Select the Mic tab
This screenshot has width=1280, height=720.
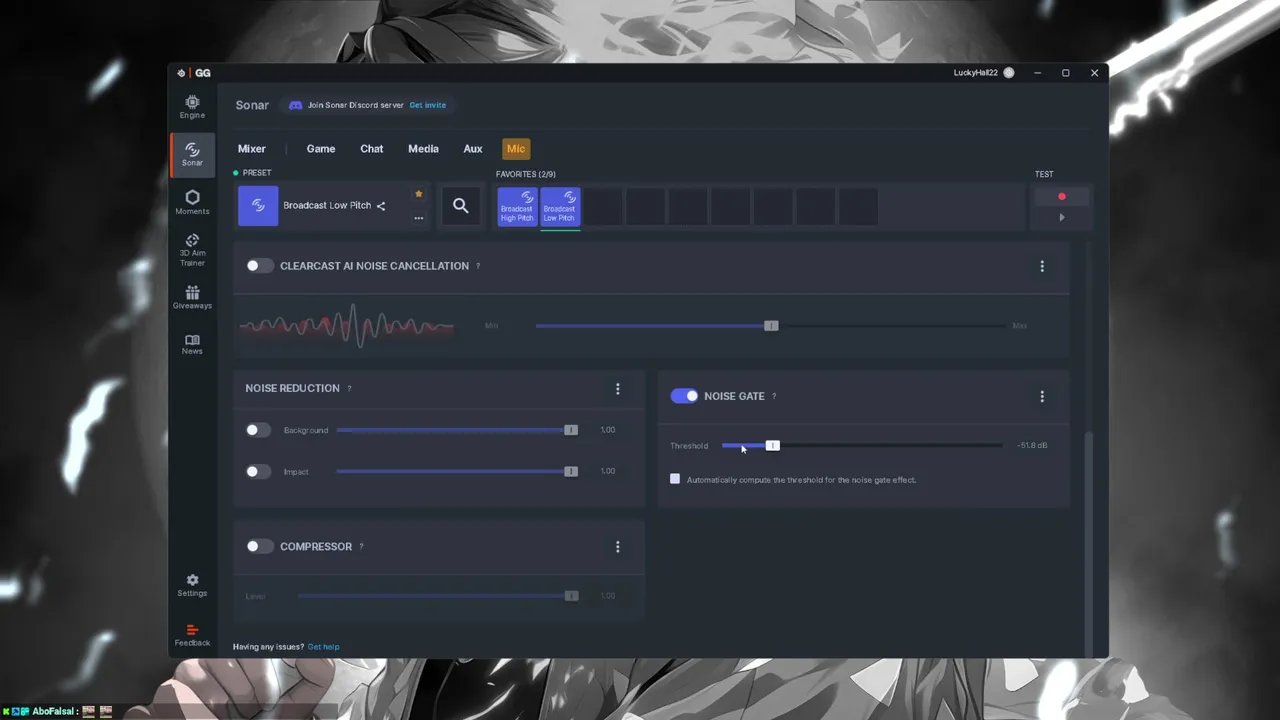pyautogui.click(x=516, y=149)
